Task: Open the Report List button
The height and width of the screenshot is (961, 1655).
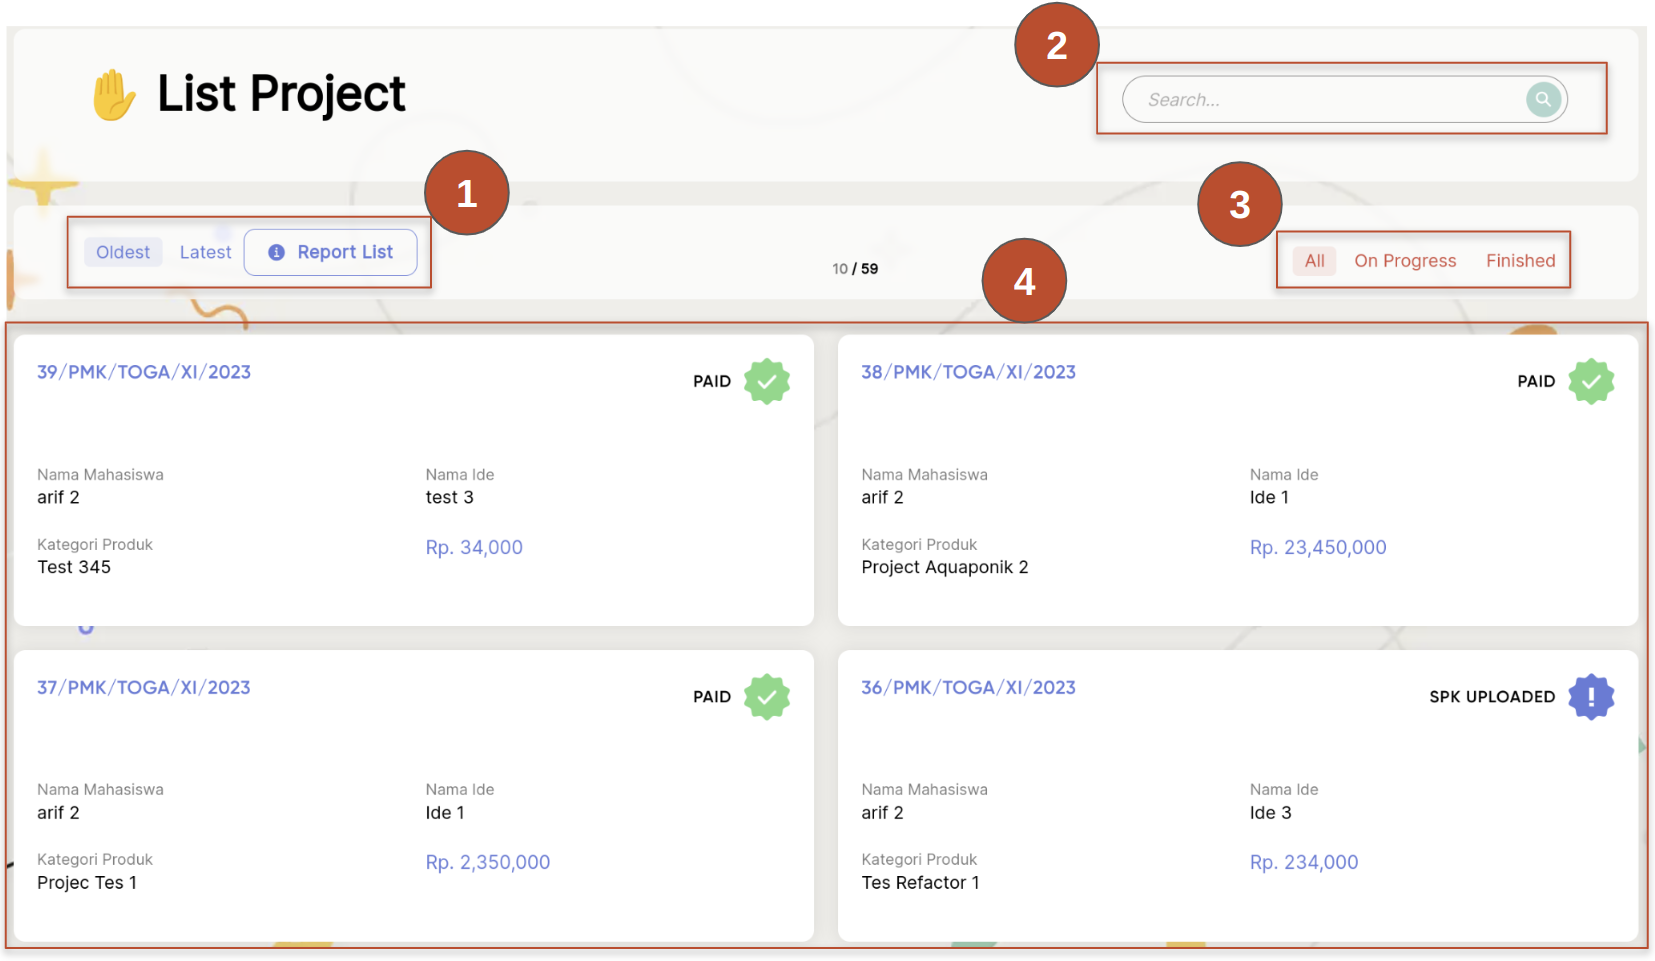Action: (331, 253)
